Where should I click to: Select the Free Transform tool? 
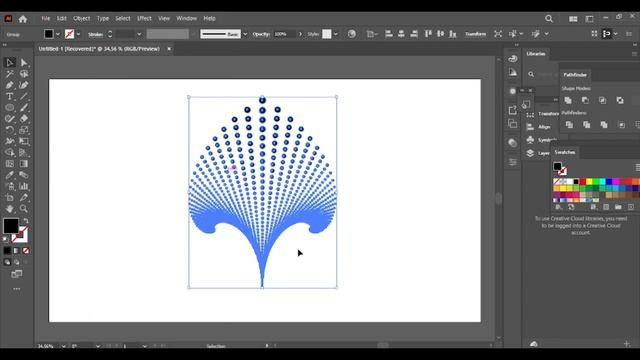[24, 141]
